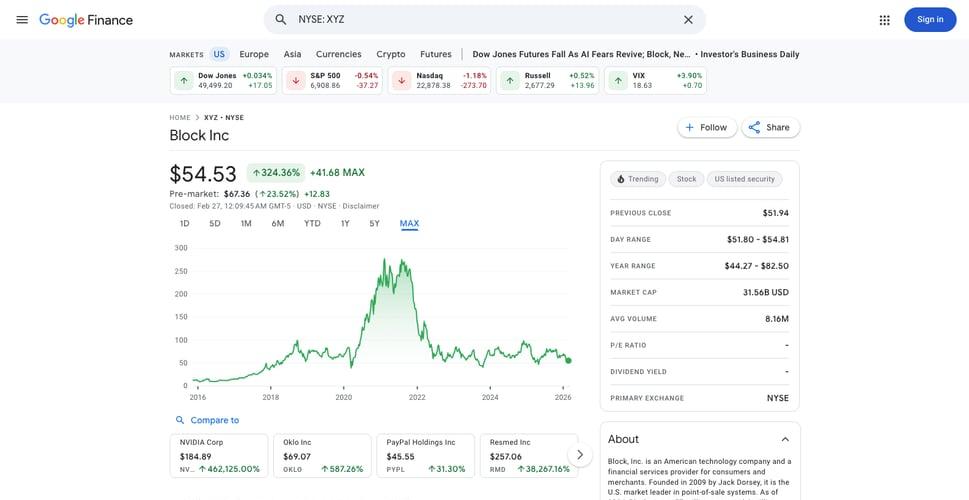
Task: Click the 324.36% gain badge
Action: pyautogui.click(x=276, y=173)
